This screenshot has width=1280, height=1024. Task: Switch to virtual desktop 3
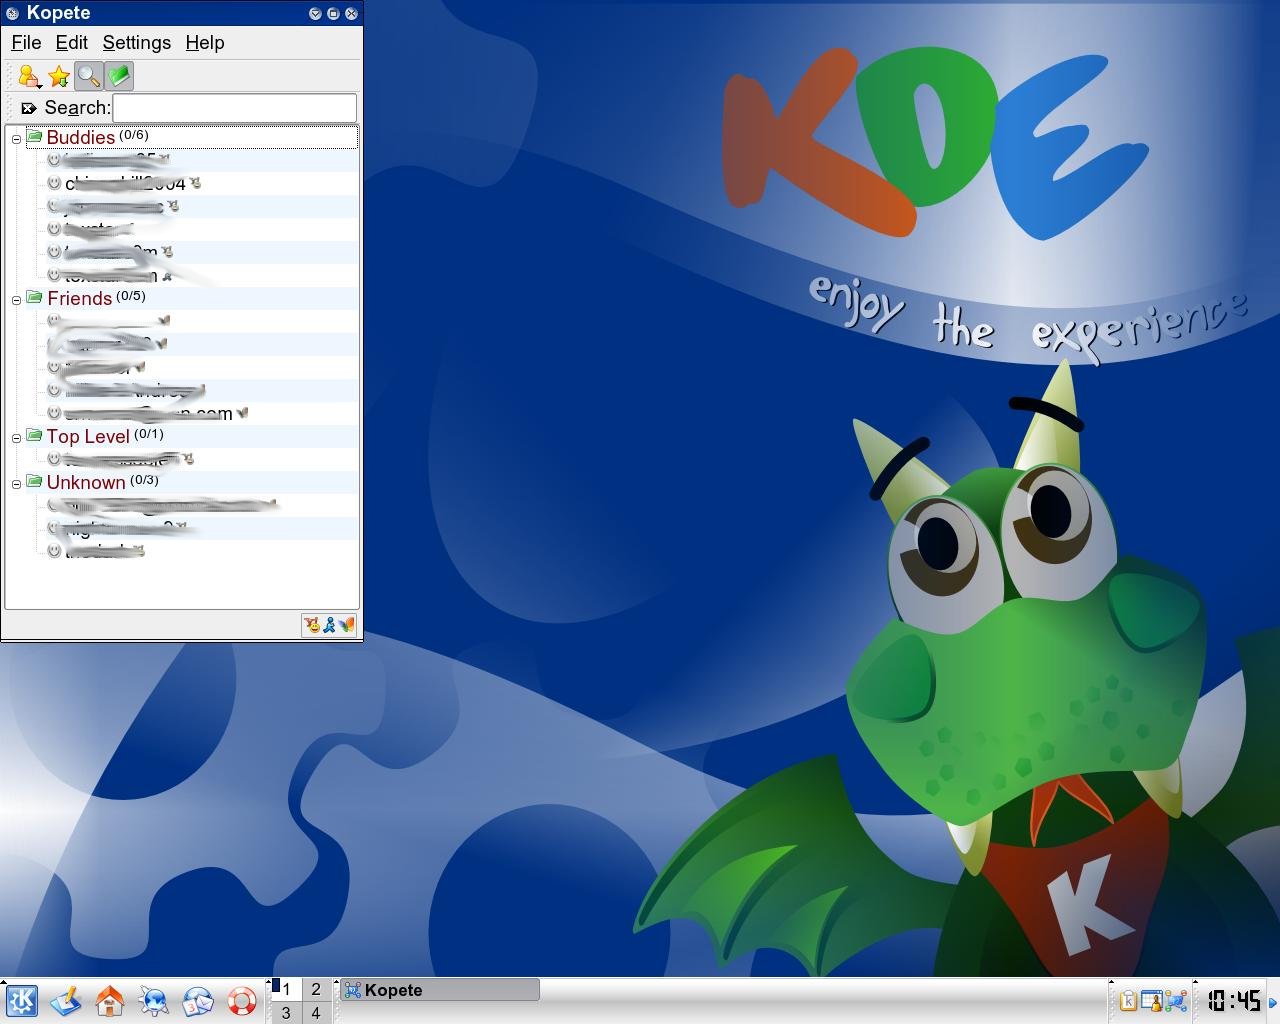286,1013
